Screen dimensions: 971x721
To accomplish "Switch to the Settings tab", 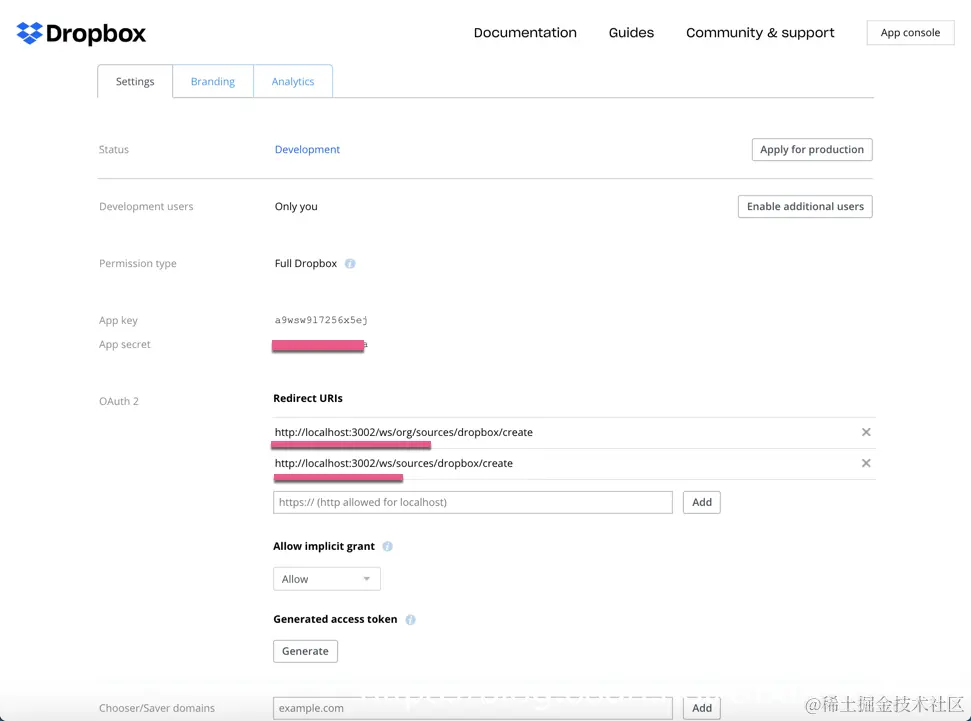I will pos(135,81).
